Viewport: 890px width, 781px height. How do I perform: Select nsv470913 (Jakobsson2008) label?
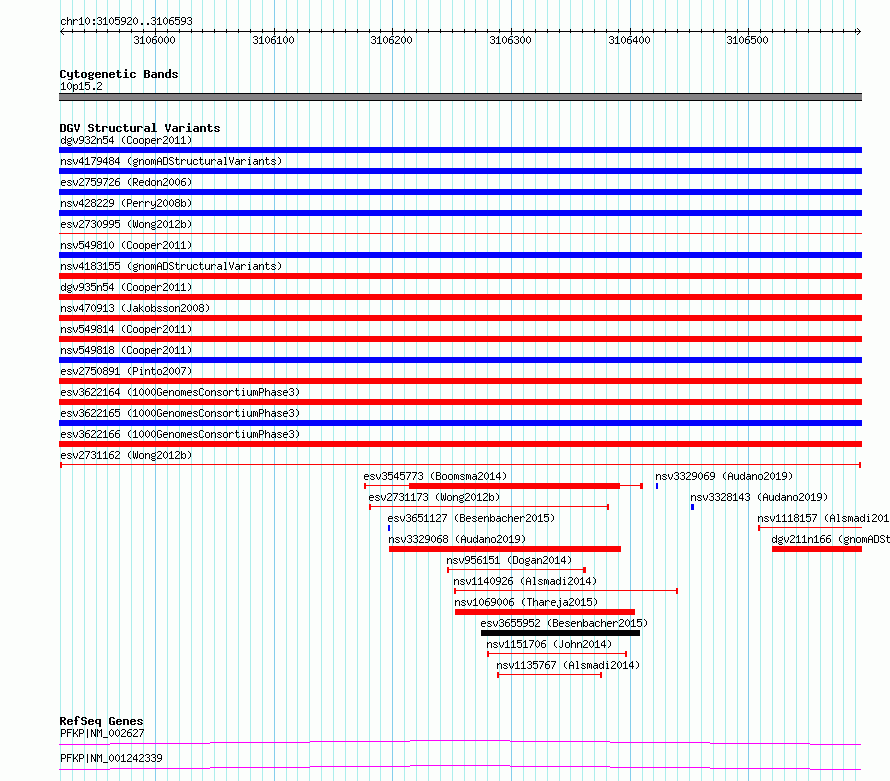pyautogui.click(x=135, y=308)
